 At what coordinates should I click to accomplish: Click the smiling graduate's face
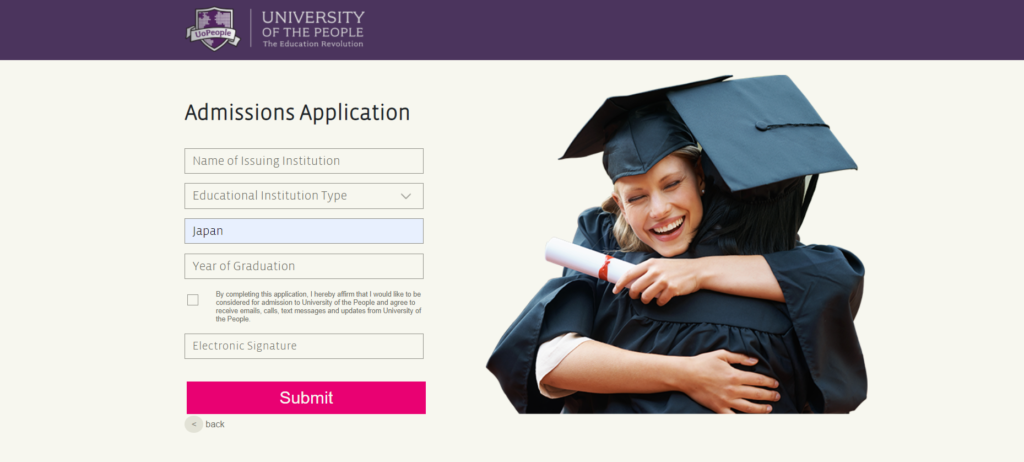click(656, 208)
